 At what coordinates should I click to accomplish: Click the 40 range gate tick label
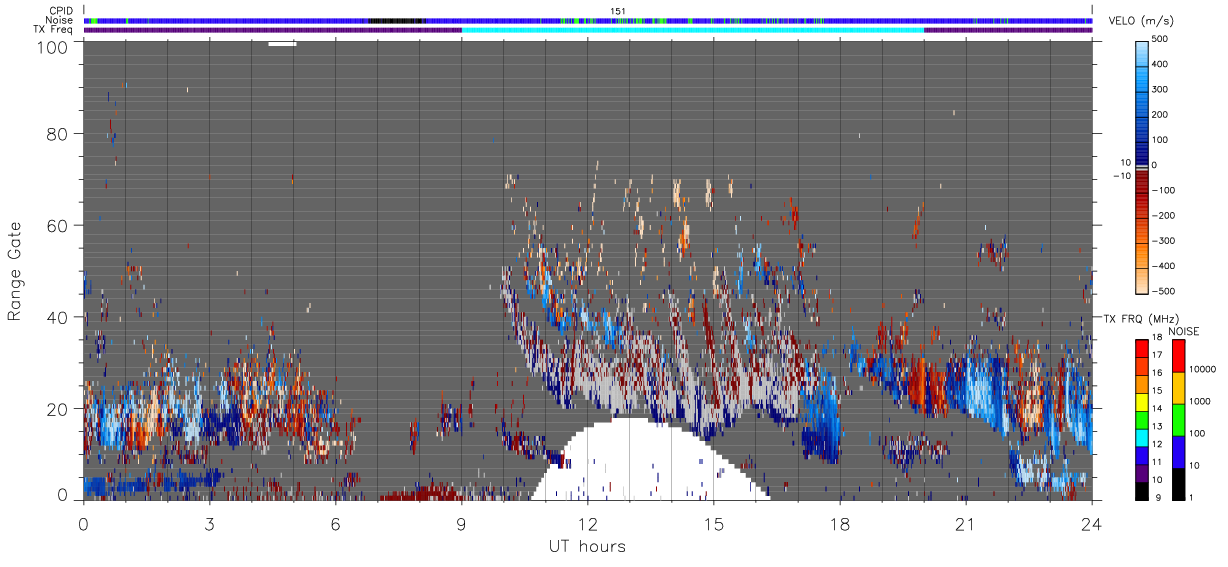(55, 317)
